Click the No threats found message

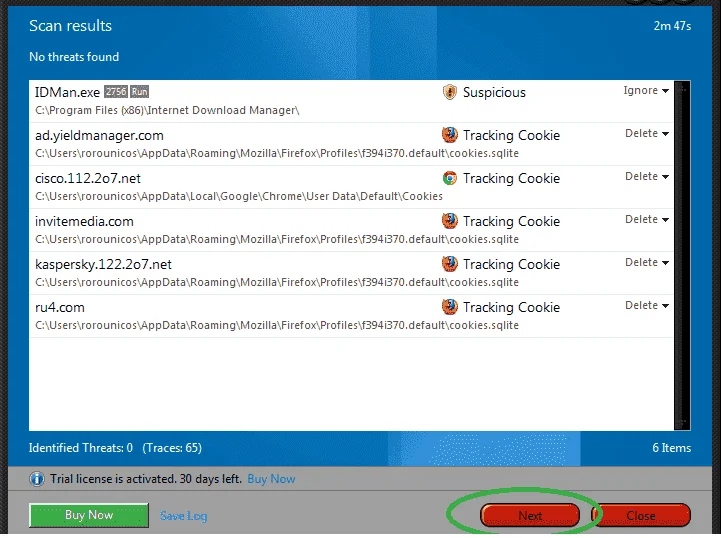pyautogui.click(x=74, y=57)
